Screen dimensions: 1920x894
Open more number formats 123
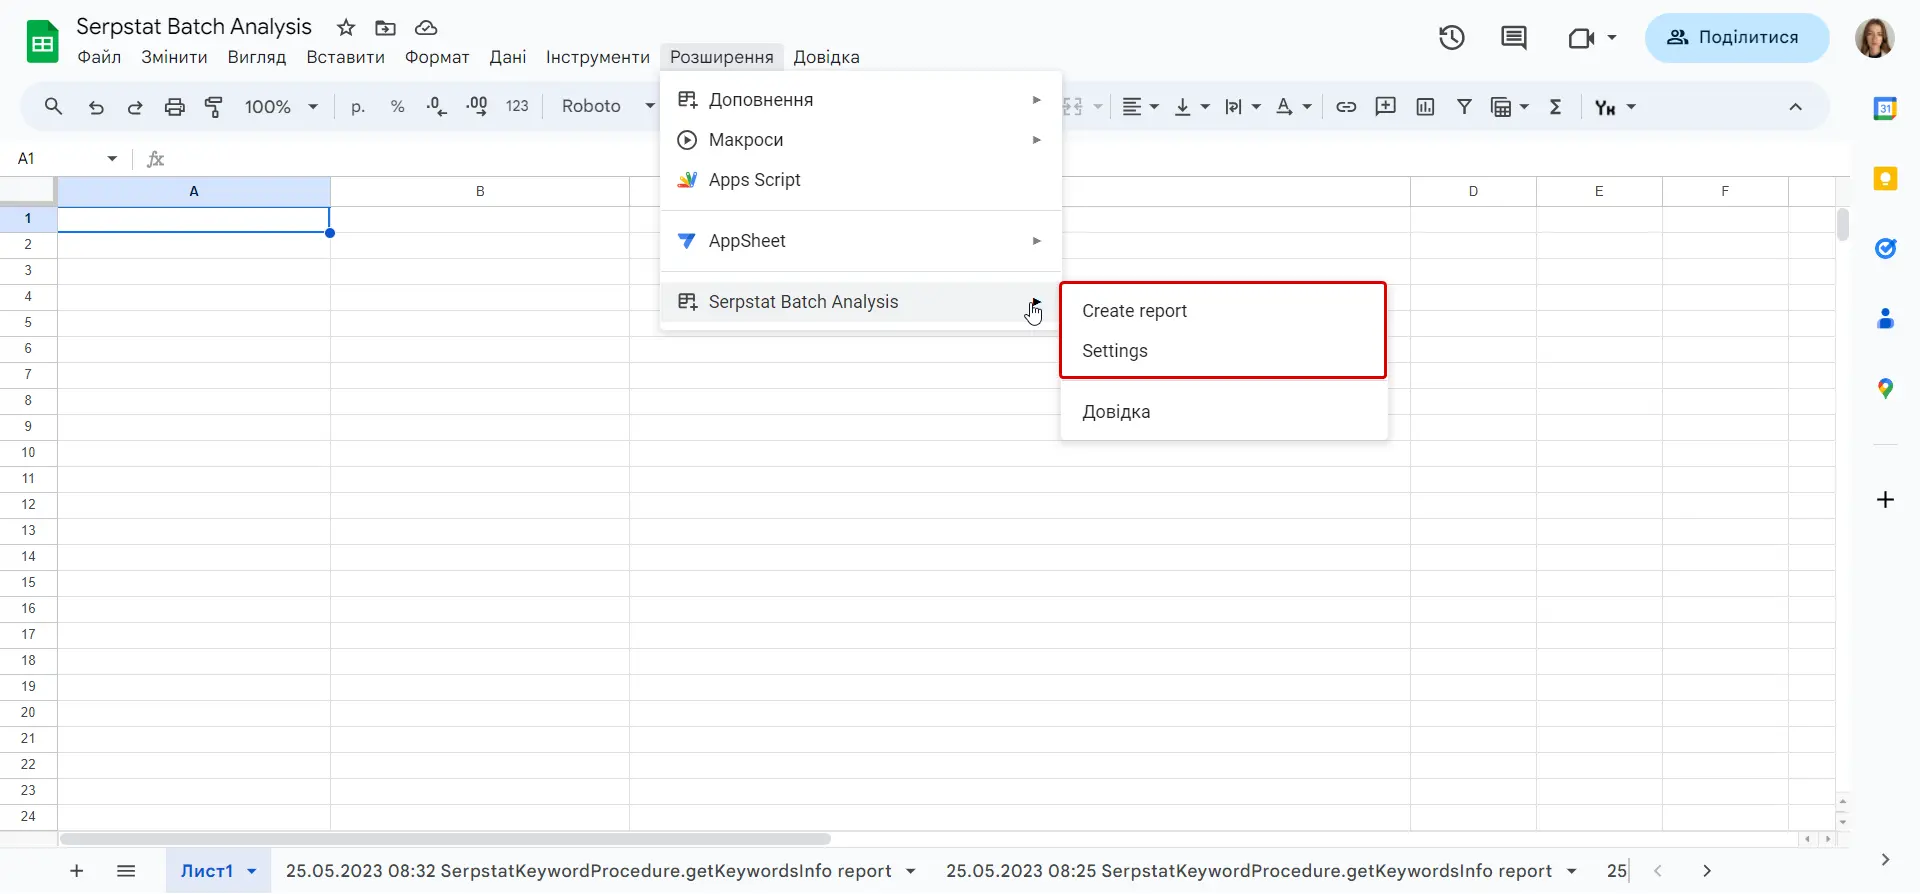(x=517, y=107)
